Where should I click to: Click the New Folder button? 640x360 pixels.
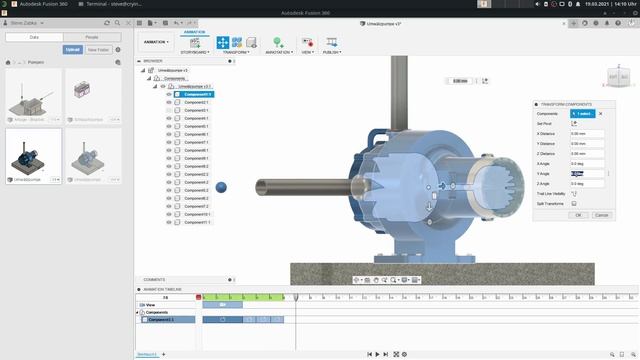point(98,50)
